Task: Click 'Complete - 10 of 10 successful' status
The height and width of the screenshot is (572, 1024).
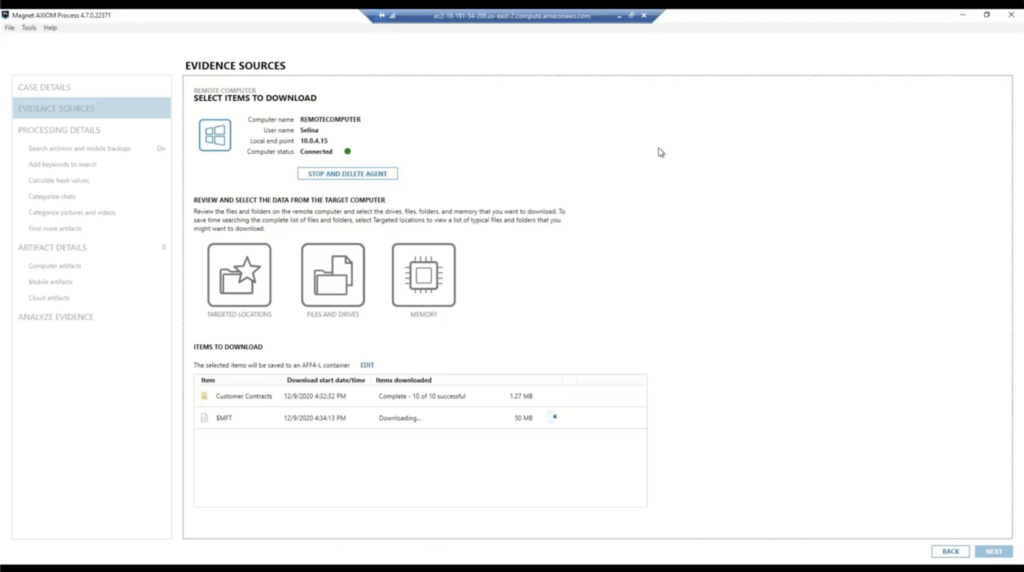Action: [x=422, y=396]
